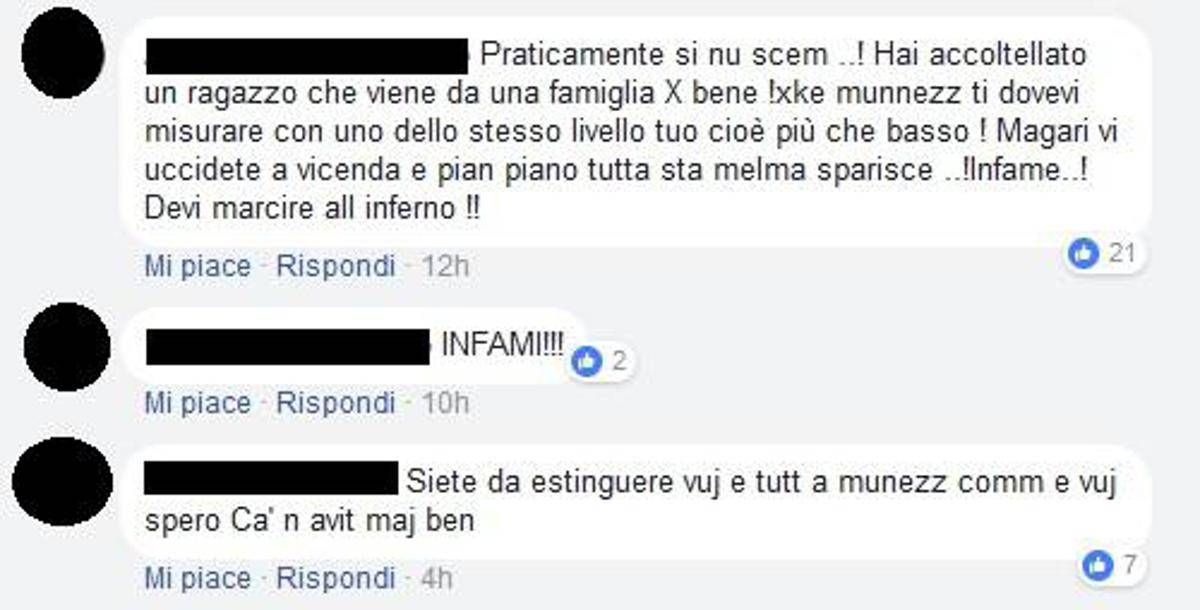Image resolution: width=1200 pixels, height=610 pixels.
Task: Click Mi piace under the 4h comment
Action: (x=197, y=578)
